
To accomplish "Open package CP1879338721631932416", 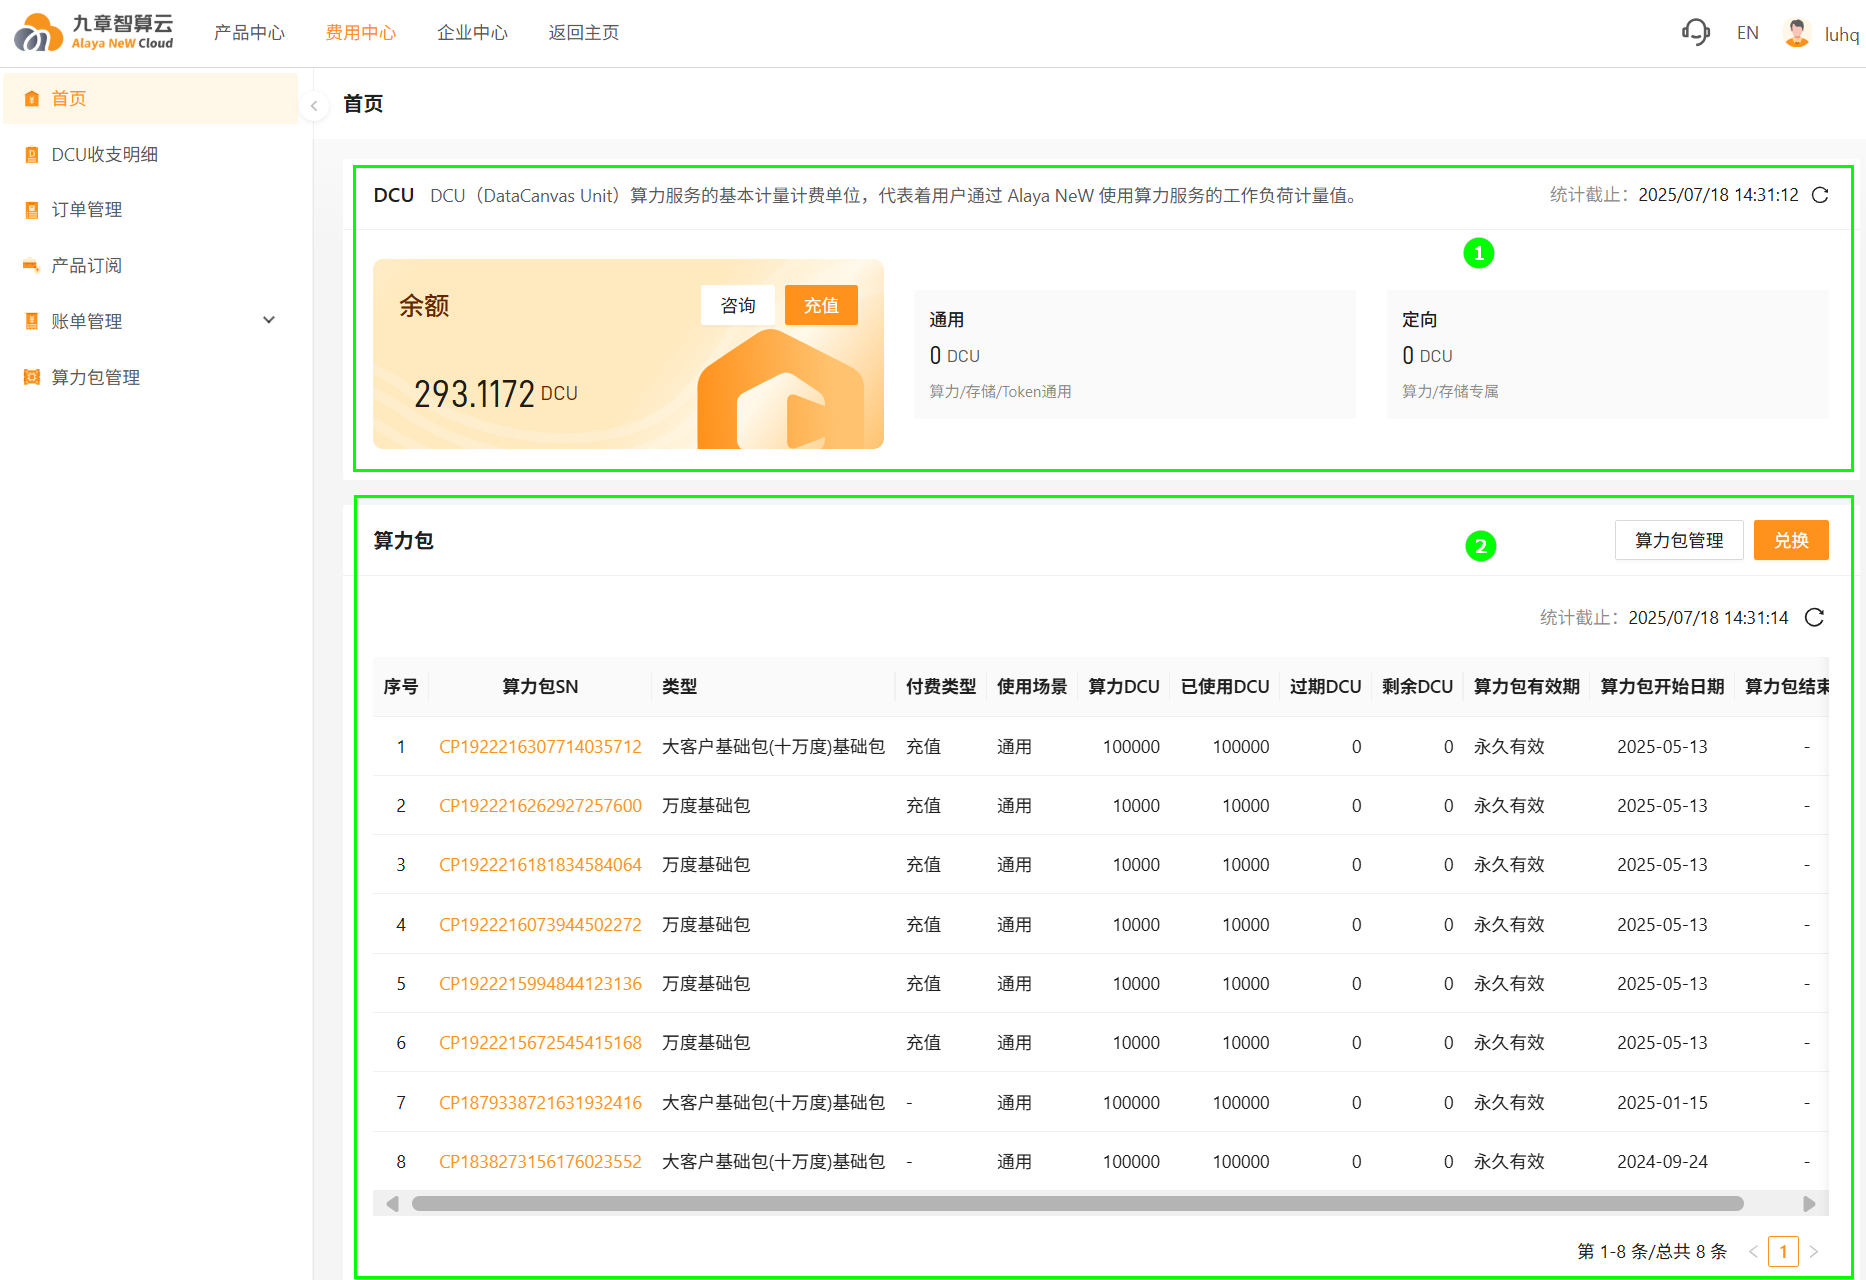I will 540,1103.
